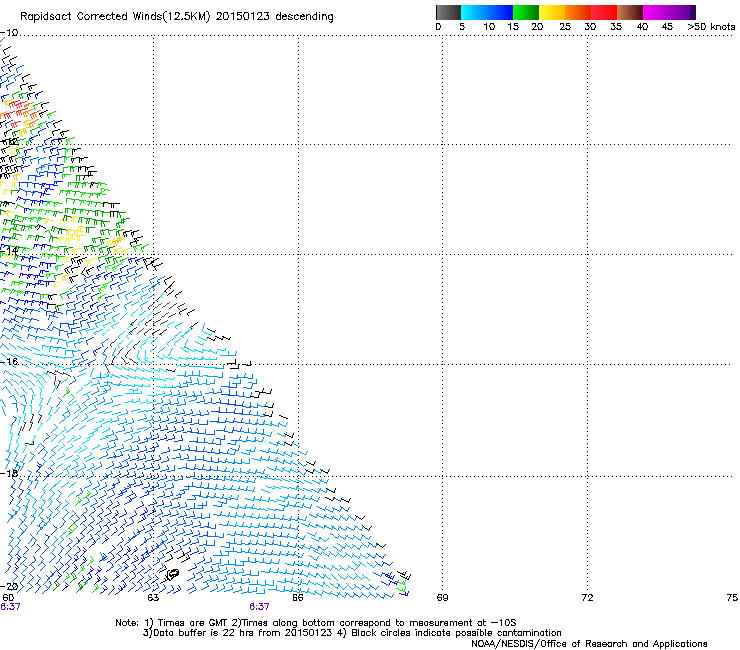Image resolution: width=740 pixels, height=650 pixels.
Task: Click the gray 0–5 knots legend segment
Action: (448, 12)
